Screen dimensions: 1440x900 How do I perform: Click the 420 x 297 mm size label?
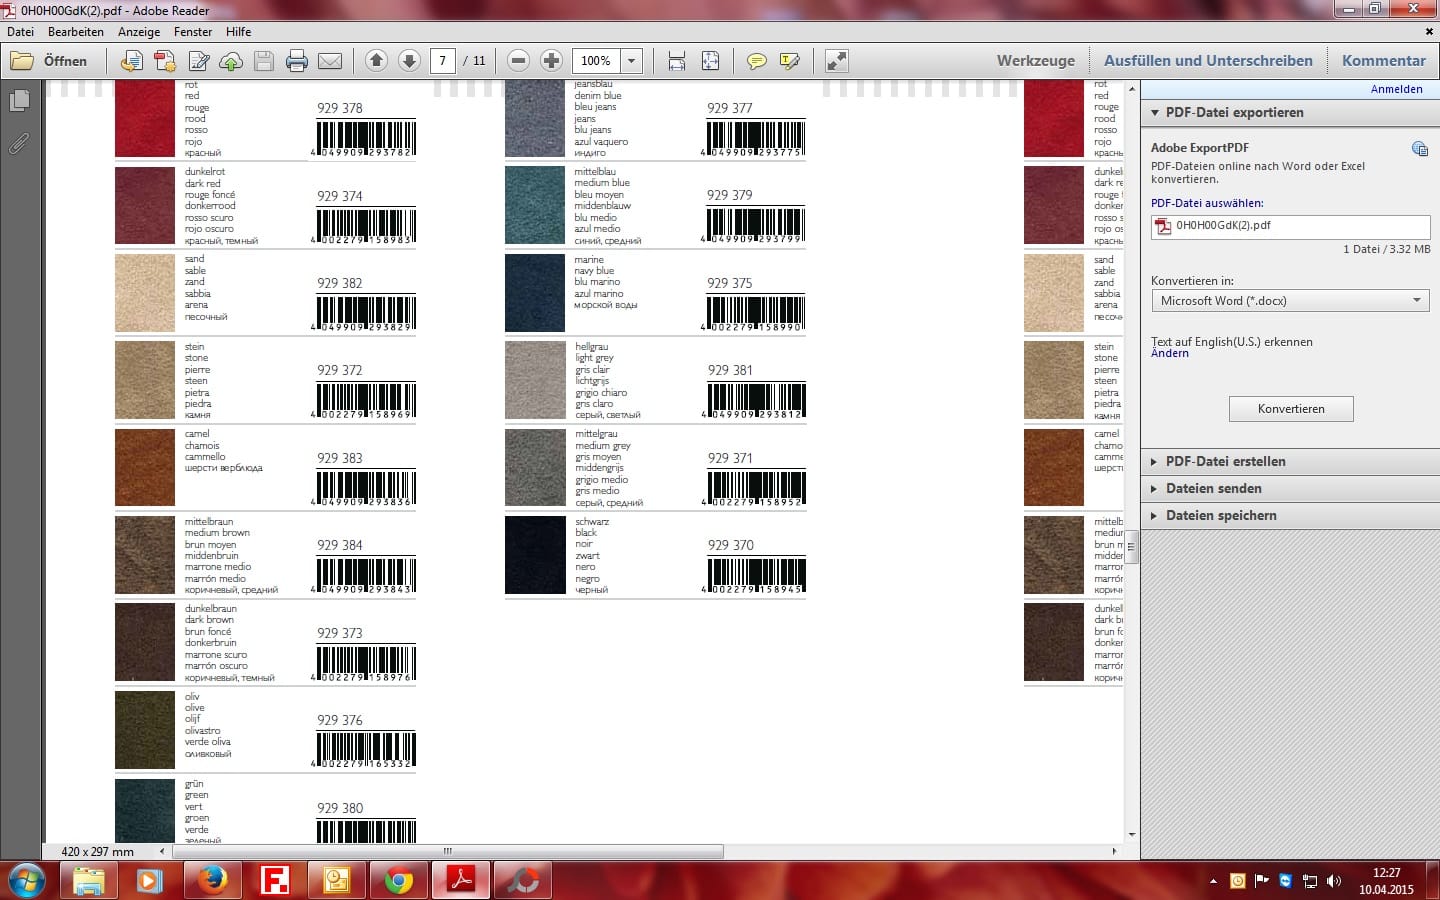97,852
